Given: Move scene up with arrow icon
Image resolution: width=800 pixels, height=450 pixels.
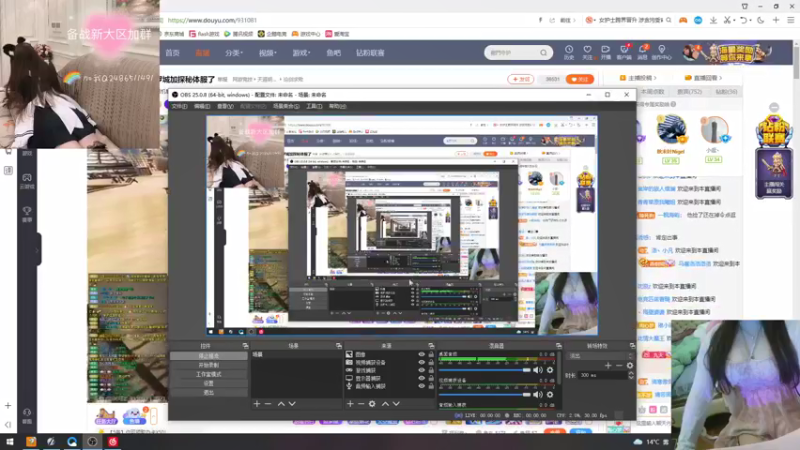Looking at the screenshot, I should (x=281, y=404).
